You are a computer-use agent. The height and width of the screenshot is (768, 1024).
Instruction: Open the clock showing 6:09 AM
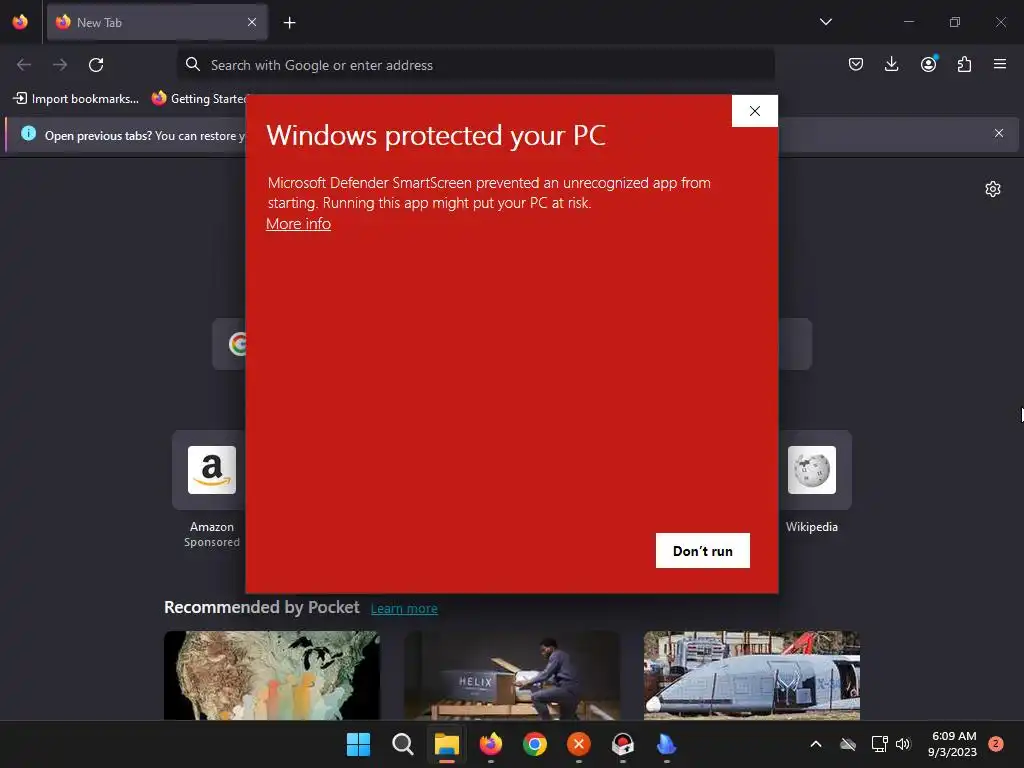point(952,744)
